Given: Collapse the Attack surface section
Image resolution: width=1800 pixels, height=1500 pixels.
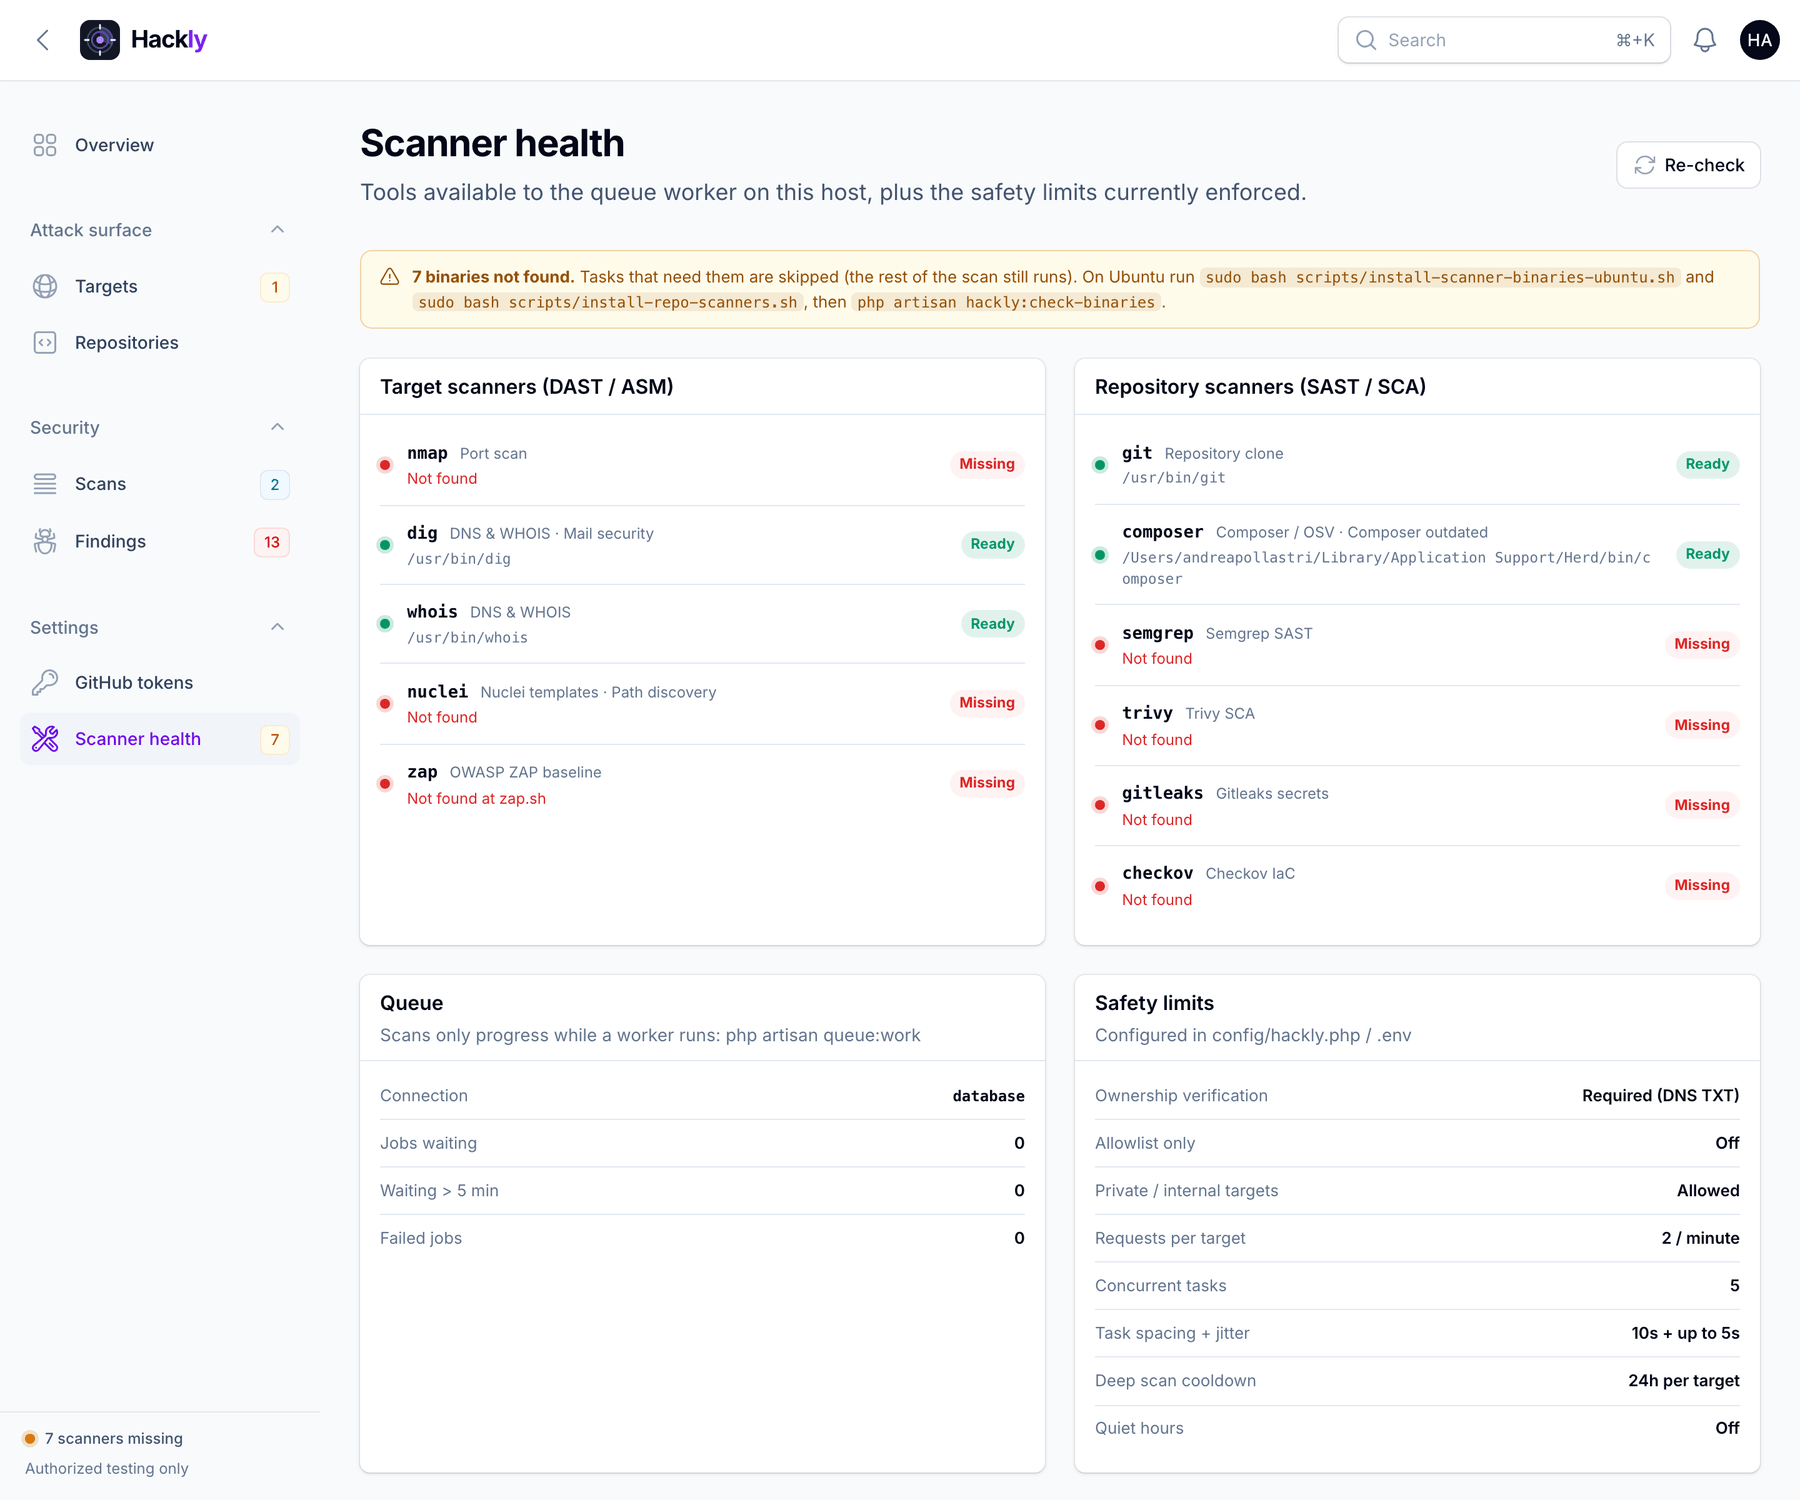Looking at the screenshot, I should (x=278, y=230).
